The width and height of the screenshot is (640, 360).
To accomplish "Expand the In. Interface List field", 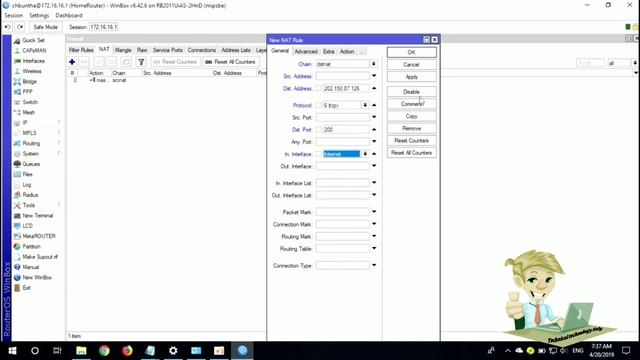I will [374, 183].
